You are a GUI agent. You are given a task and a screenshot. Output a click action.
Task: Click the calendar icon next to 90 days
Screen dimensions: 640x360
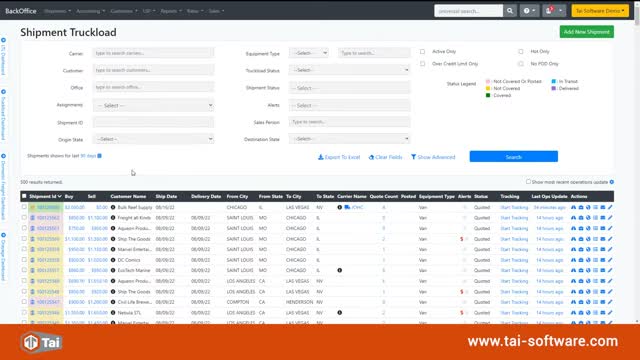pos(99,156)
